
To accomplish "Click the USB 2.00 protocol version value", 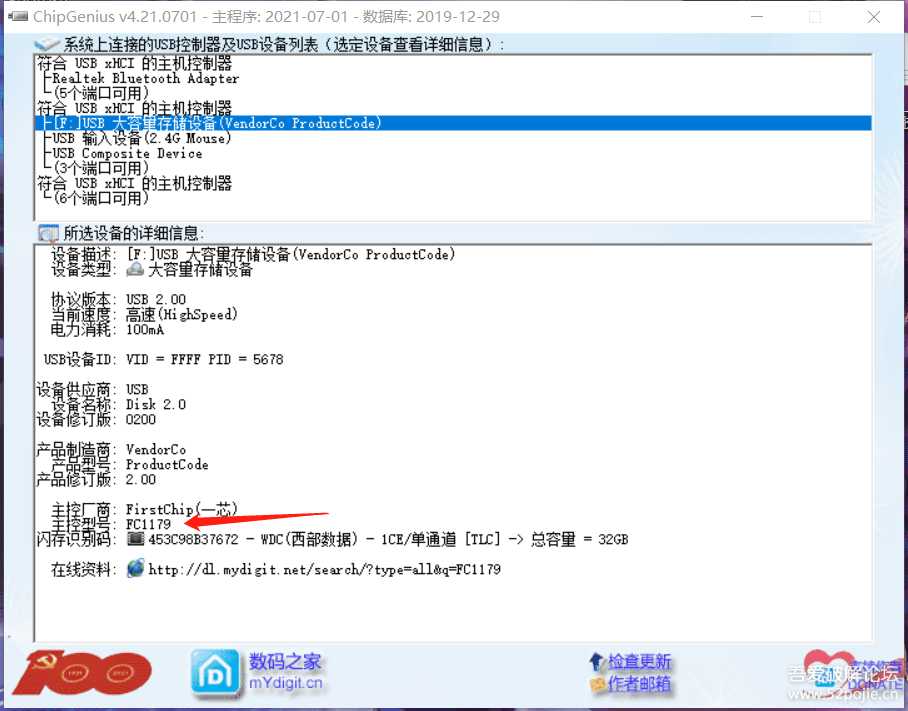I will click(156, 299).
